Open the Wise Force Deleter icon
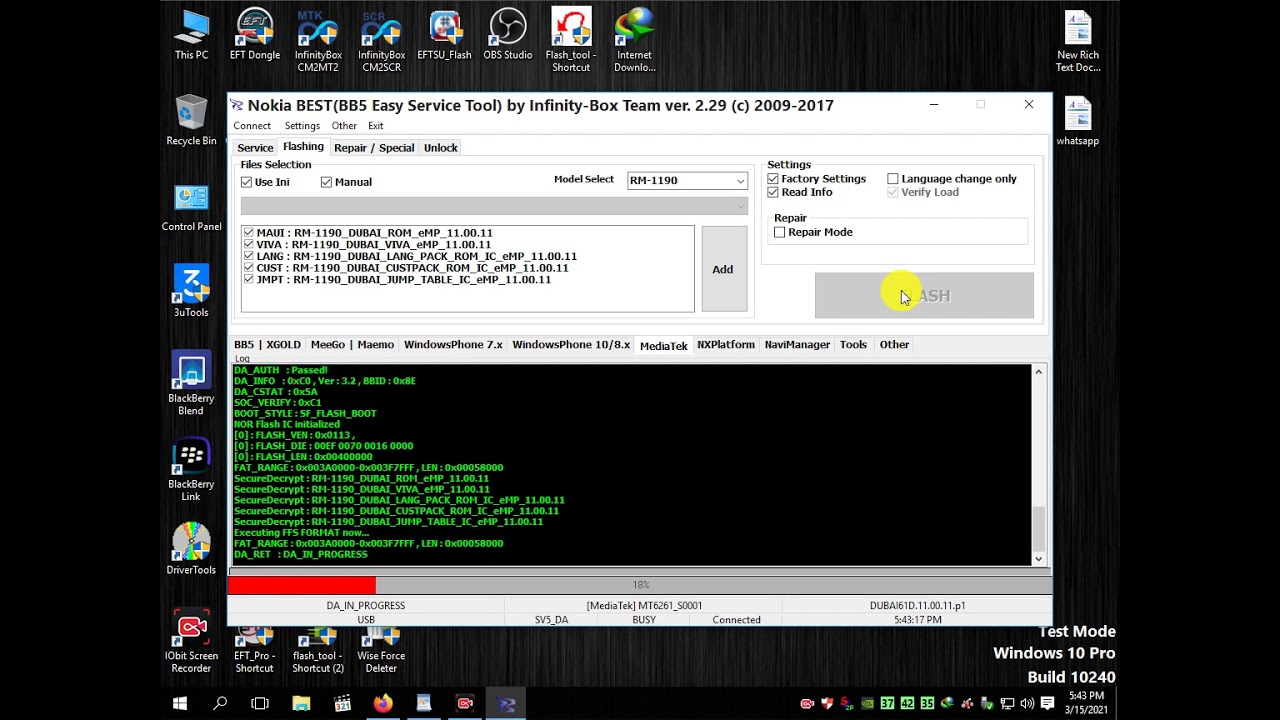 (381, 650)
